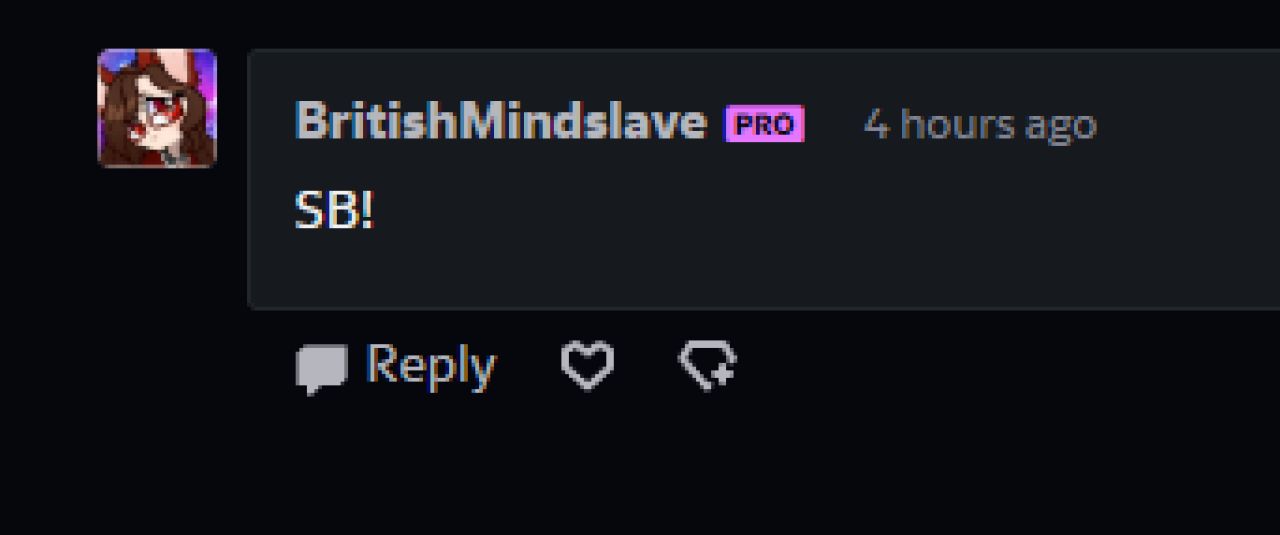This screenshot has height=535, width=1280.
Task: Tap the outlined heart below the comment
Action: click(587, 365)
